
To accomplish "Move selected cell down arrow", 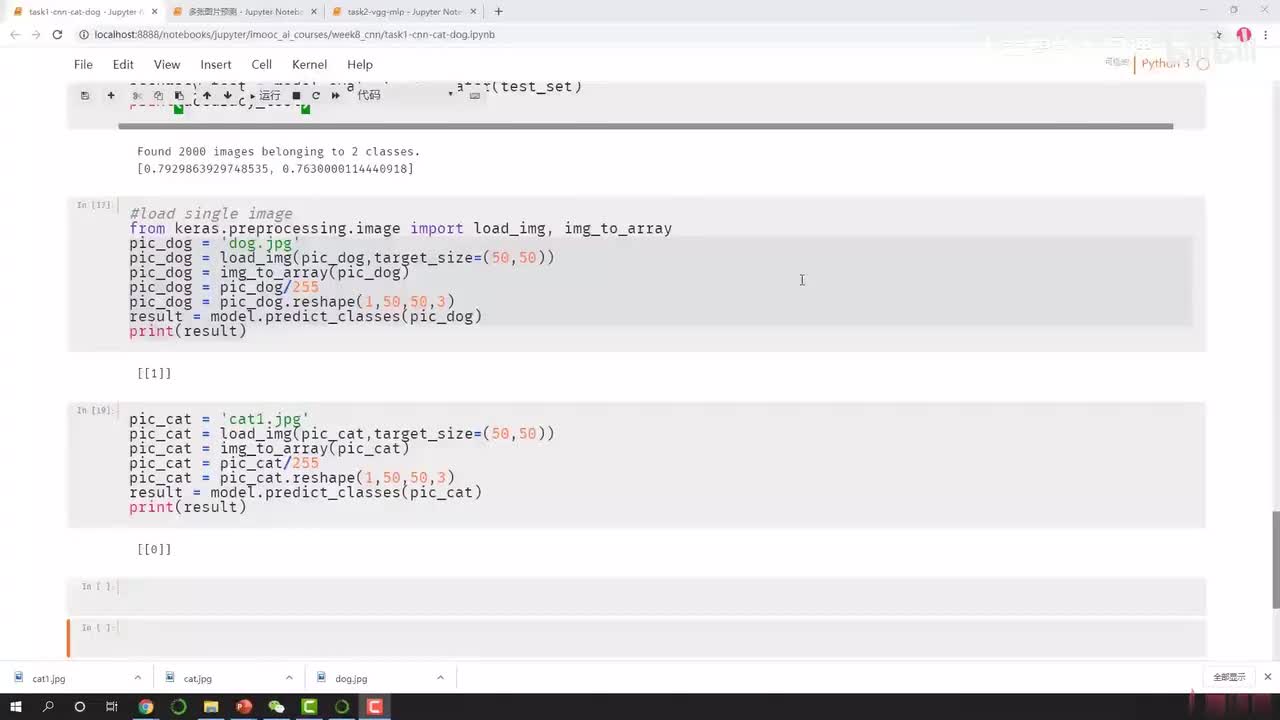I will tap(228, 96).
